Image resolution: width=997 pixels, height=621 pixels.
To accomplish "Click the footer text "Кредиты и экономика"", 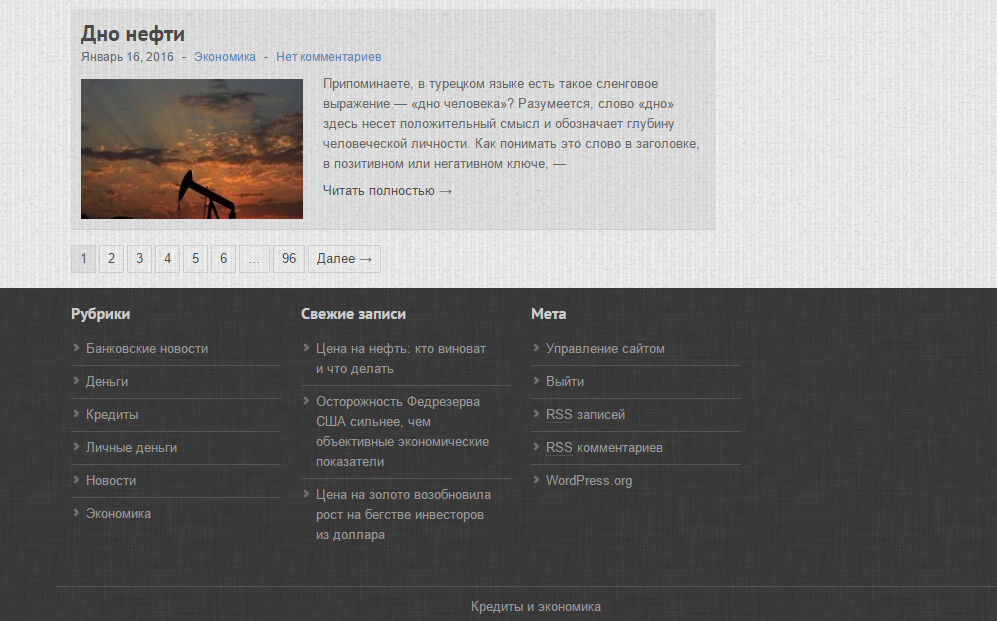I will pos(536,606).
